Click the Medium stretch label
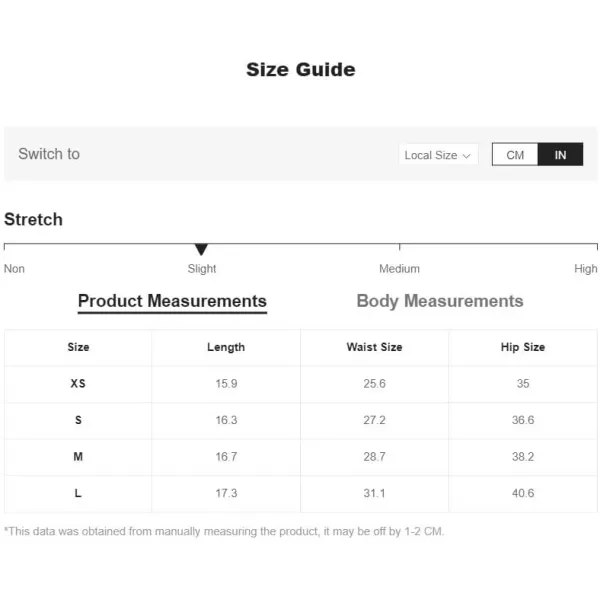This screenshot has width=600, height=600. coord(399,269)
